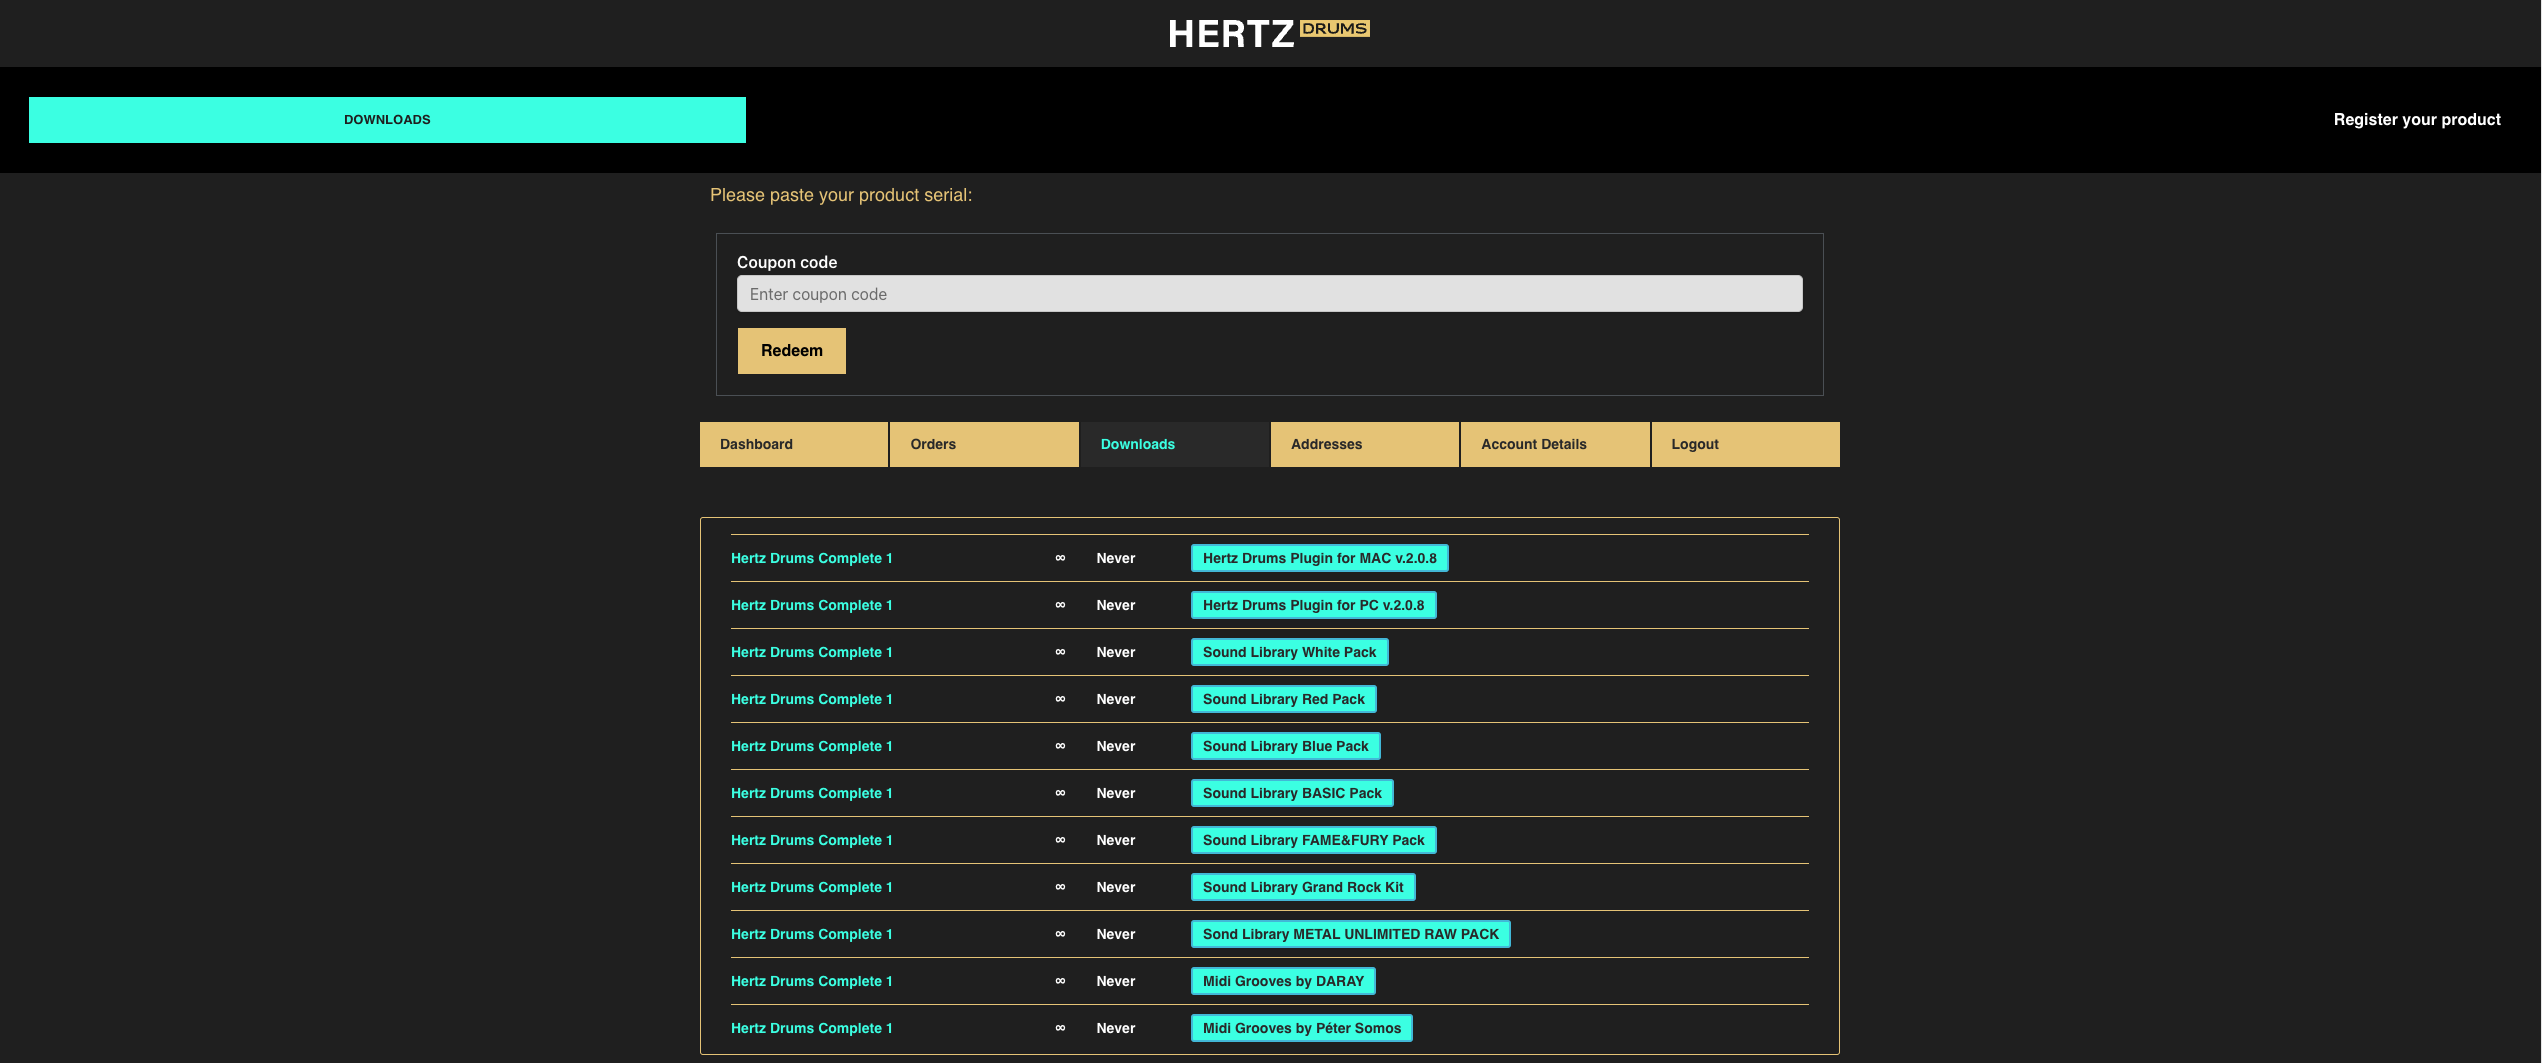This screenshot has height=1063, width=2542.
Task: Open Hertz Drums Complete 1 link in first row
Action: (x=811, y=558)
